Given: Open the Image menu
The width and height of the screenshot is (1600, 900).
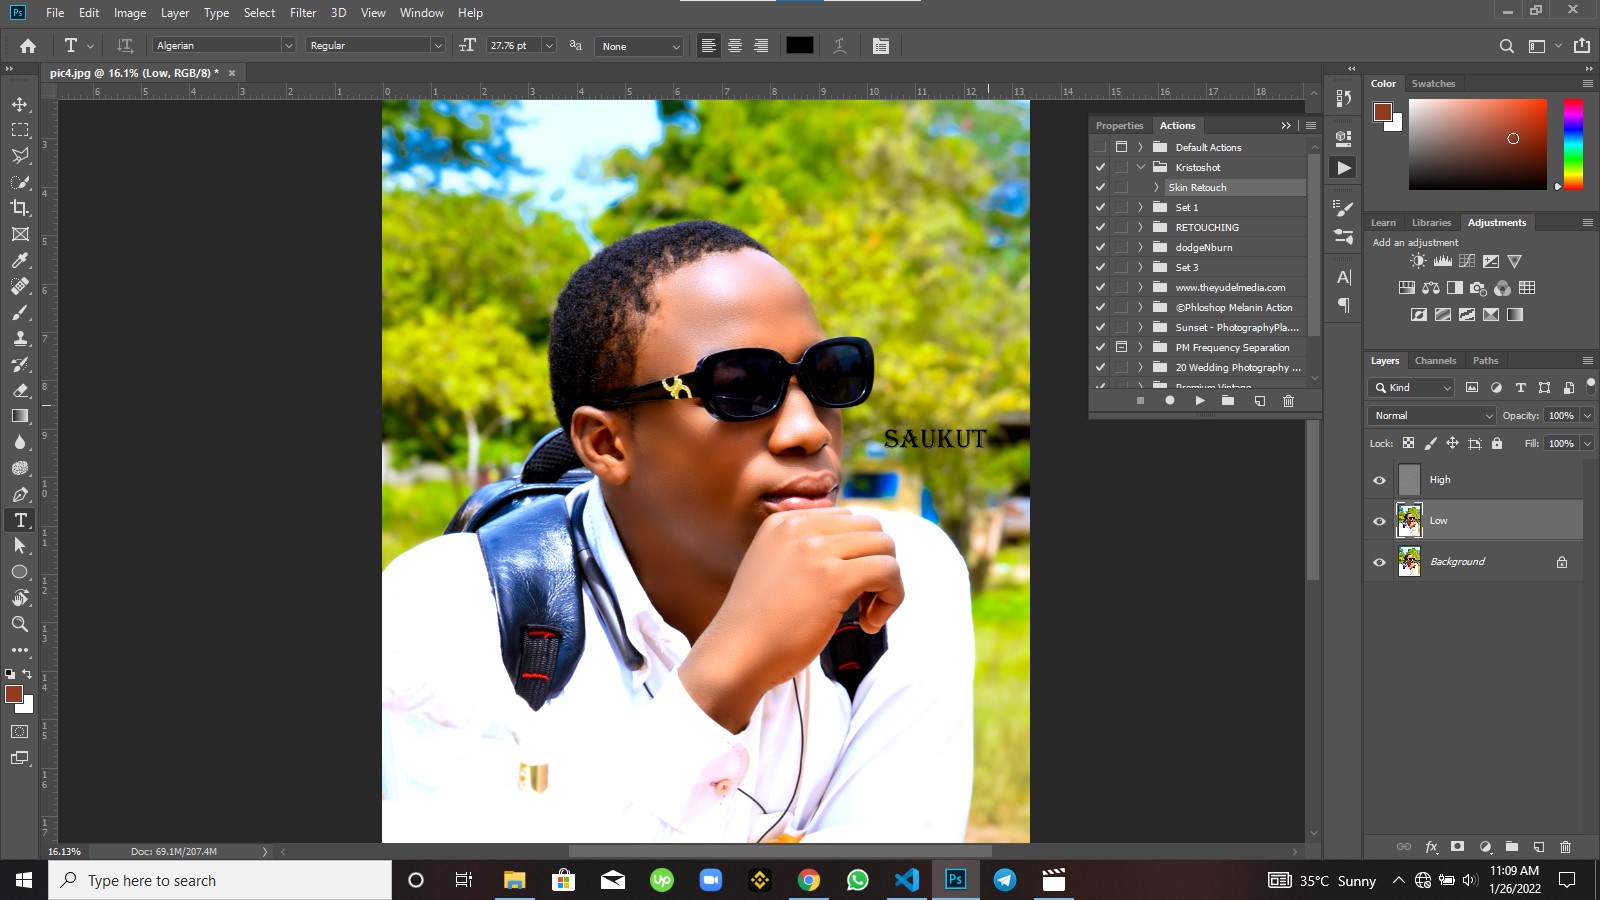Looking at the screenshot, I should [130, 13].
